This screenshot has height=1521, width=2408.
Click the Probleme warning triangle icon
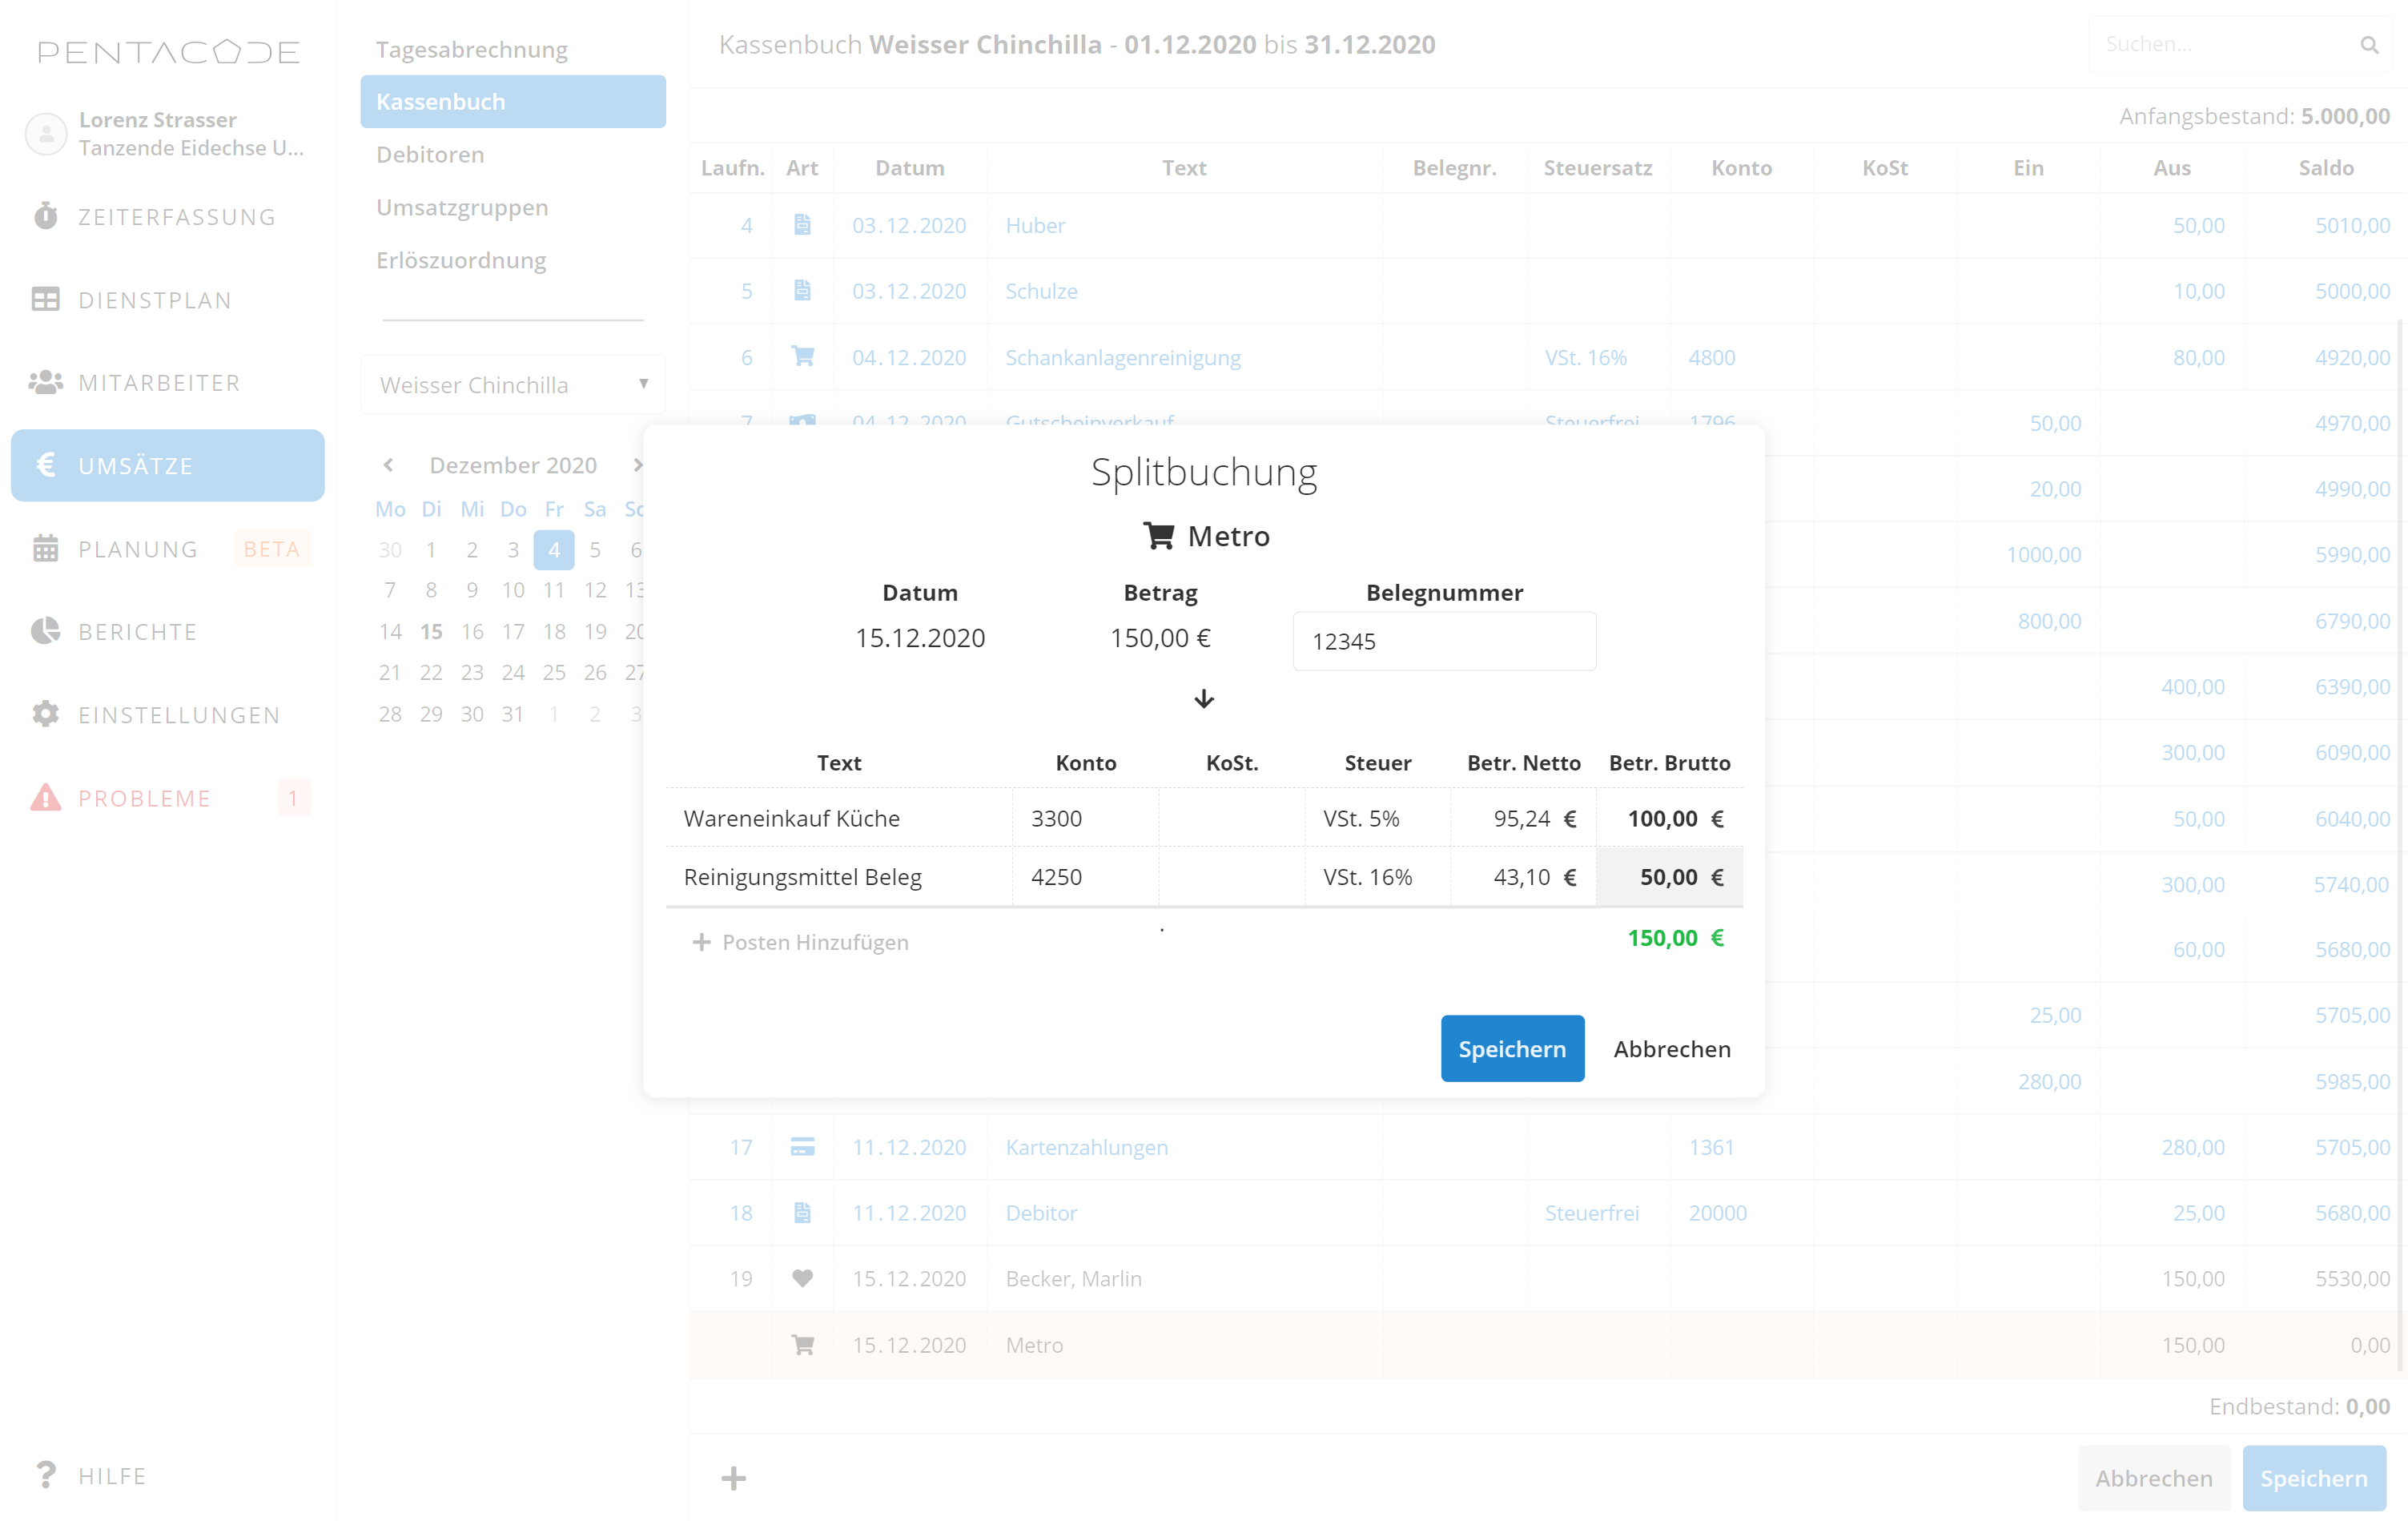pyautogui.click(x=45, y=797)
